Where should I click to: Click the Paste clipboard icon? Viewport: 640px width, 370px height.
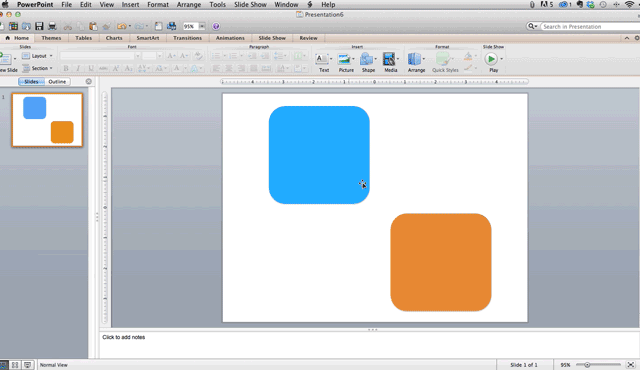(x=93, y=27)
